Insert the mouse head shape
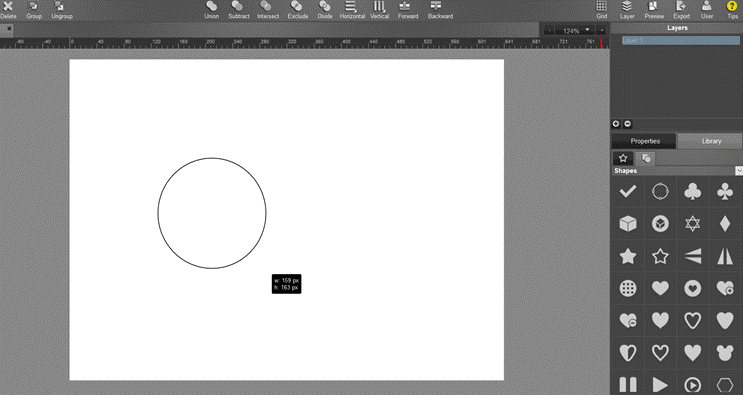Image resolution: width=743 pixels, height=395 pixels. [x=725, y=353]
